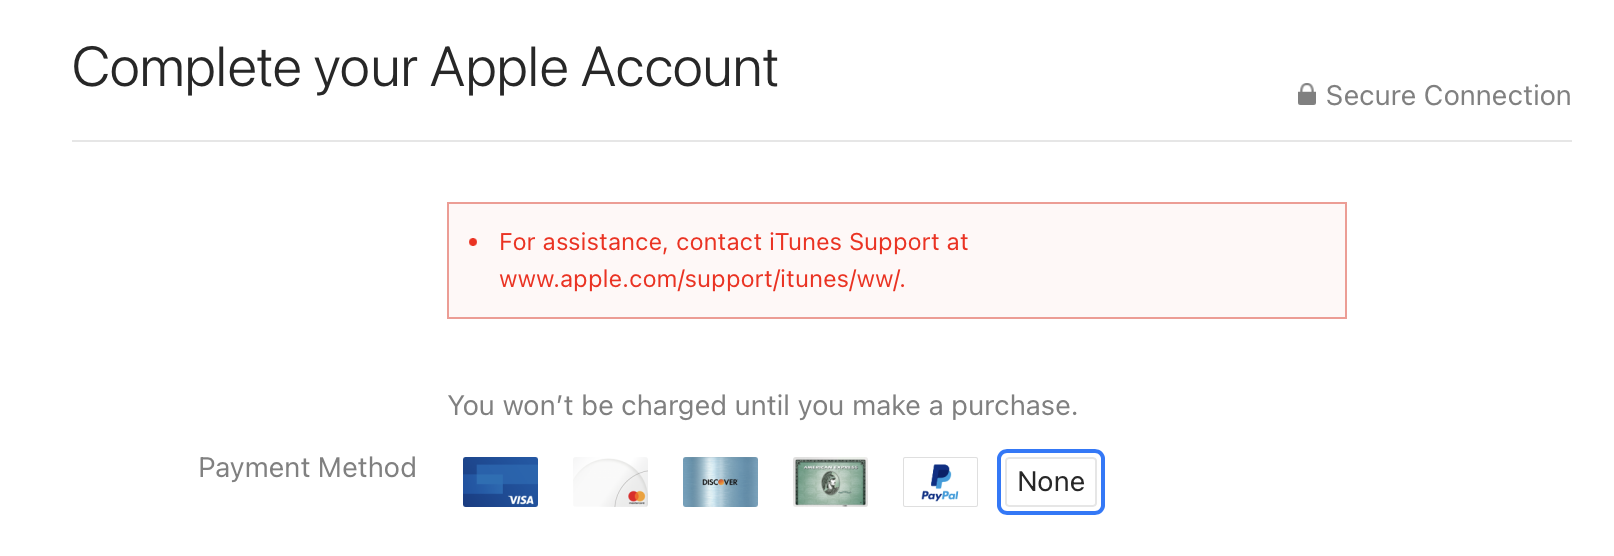The width and height of the screenshot is (1614, 556).
Task: Select None as payment method
Action: click(1051, 482)
